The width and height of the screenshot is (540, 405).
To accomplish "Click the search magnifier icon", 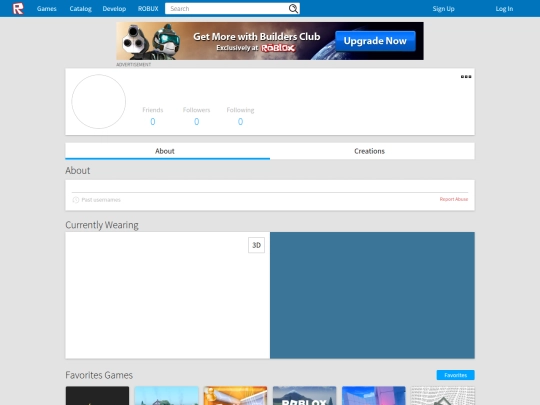I will tap(293, 9).
